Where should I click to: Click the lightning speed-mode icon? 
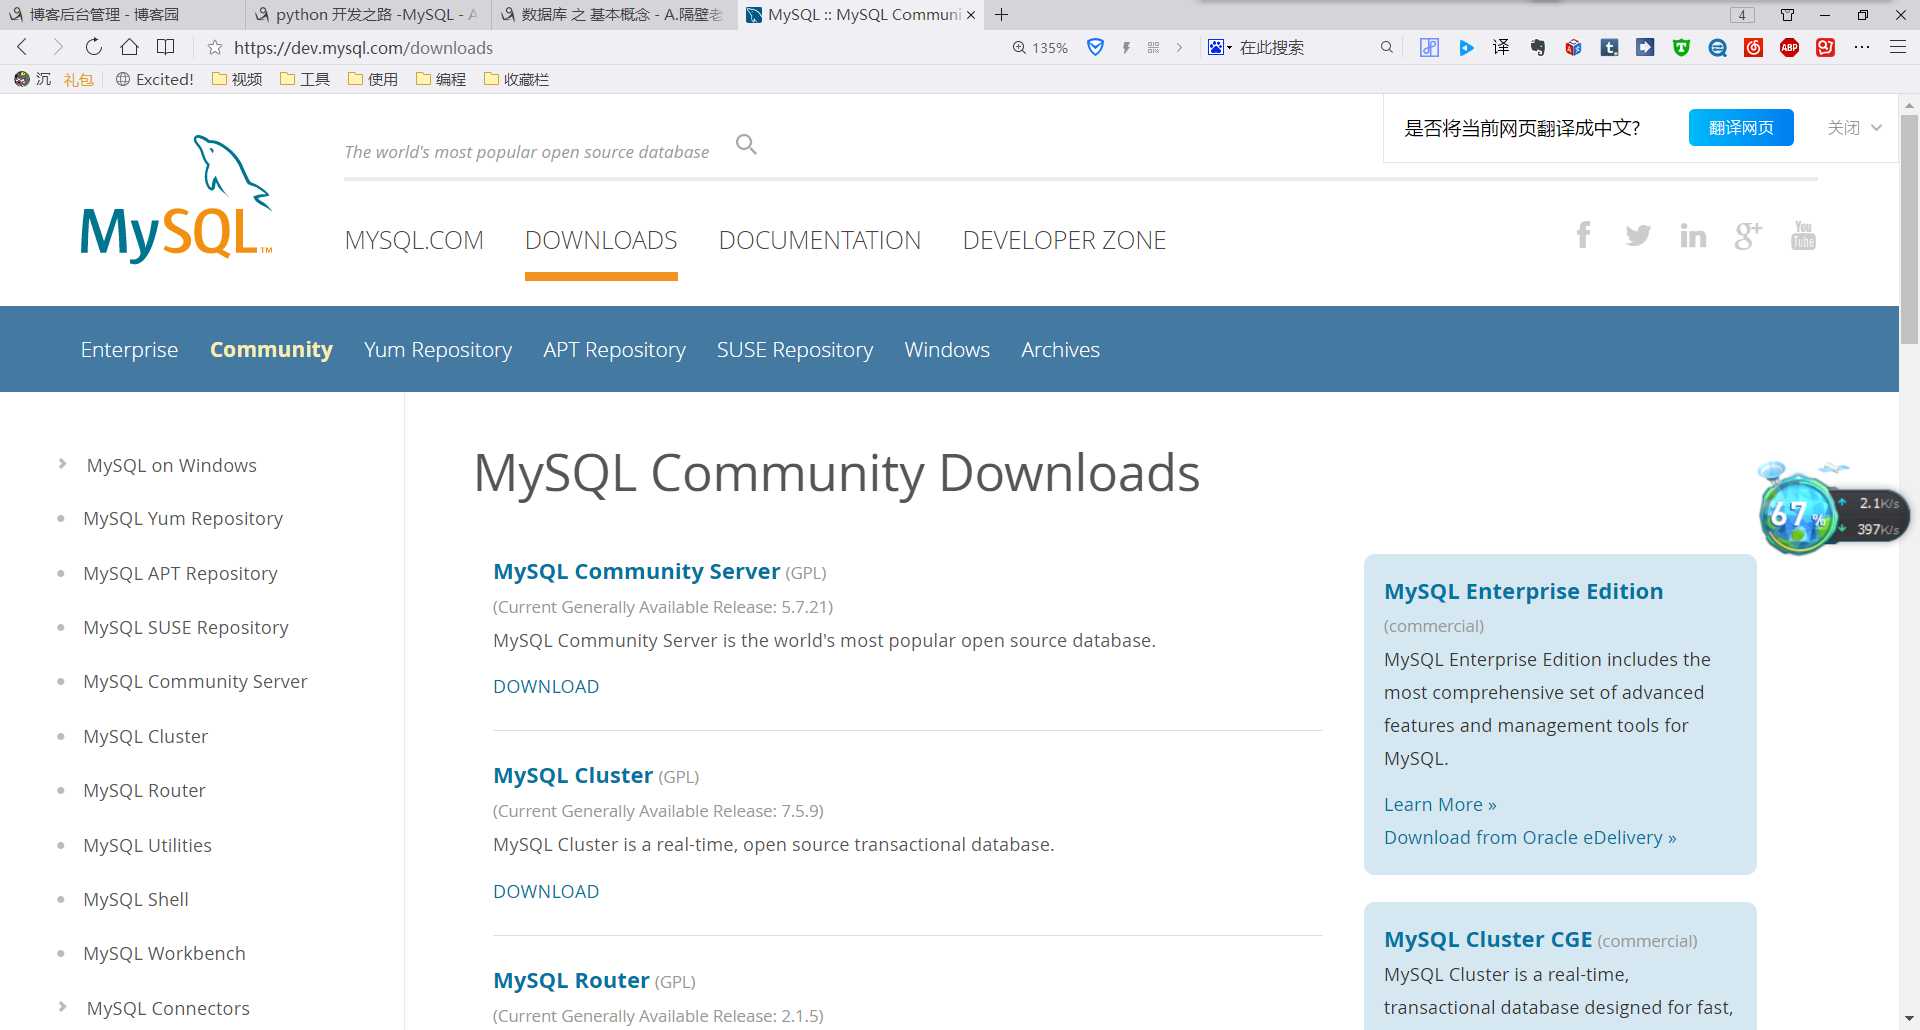(x=1126, y=47)
